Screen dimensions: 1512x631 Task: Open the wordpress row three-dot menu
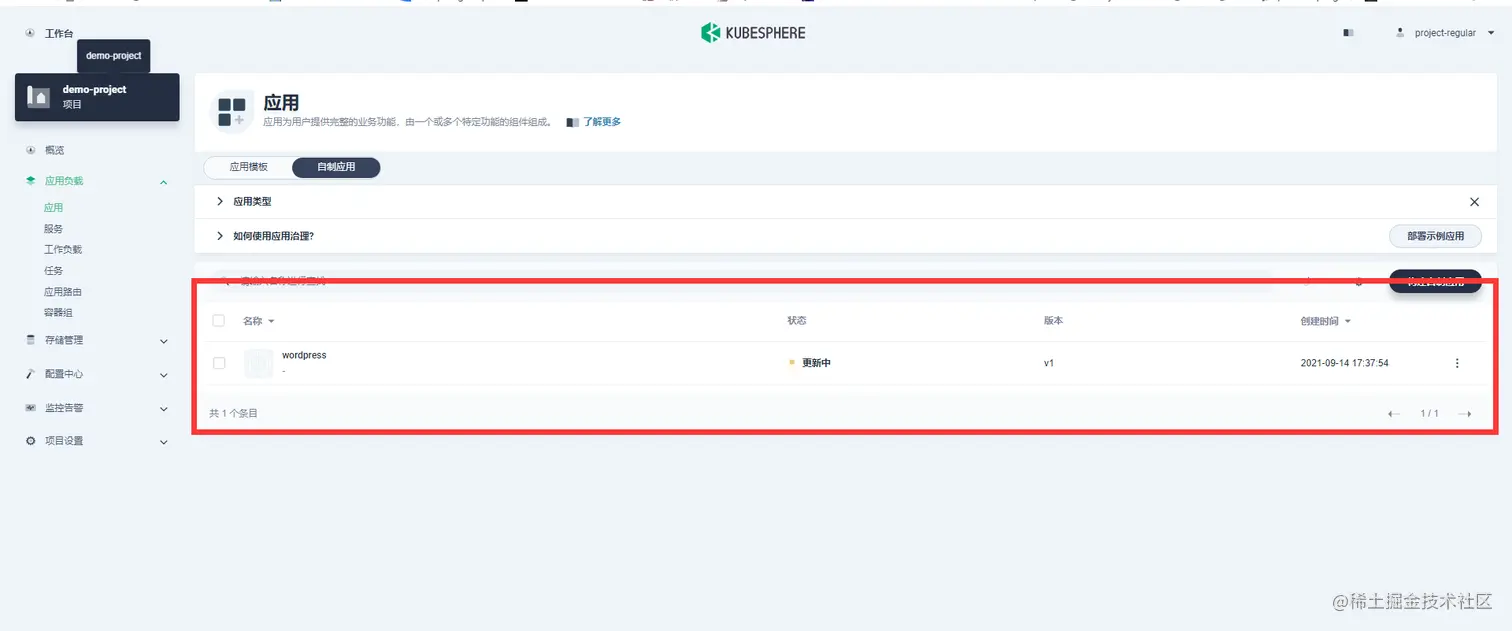1456,363
